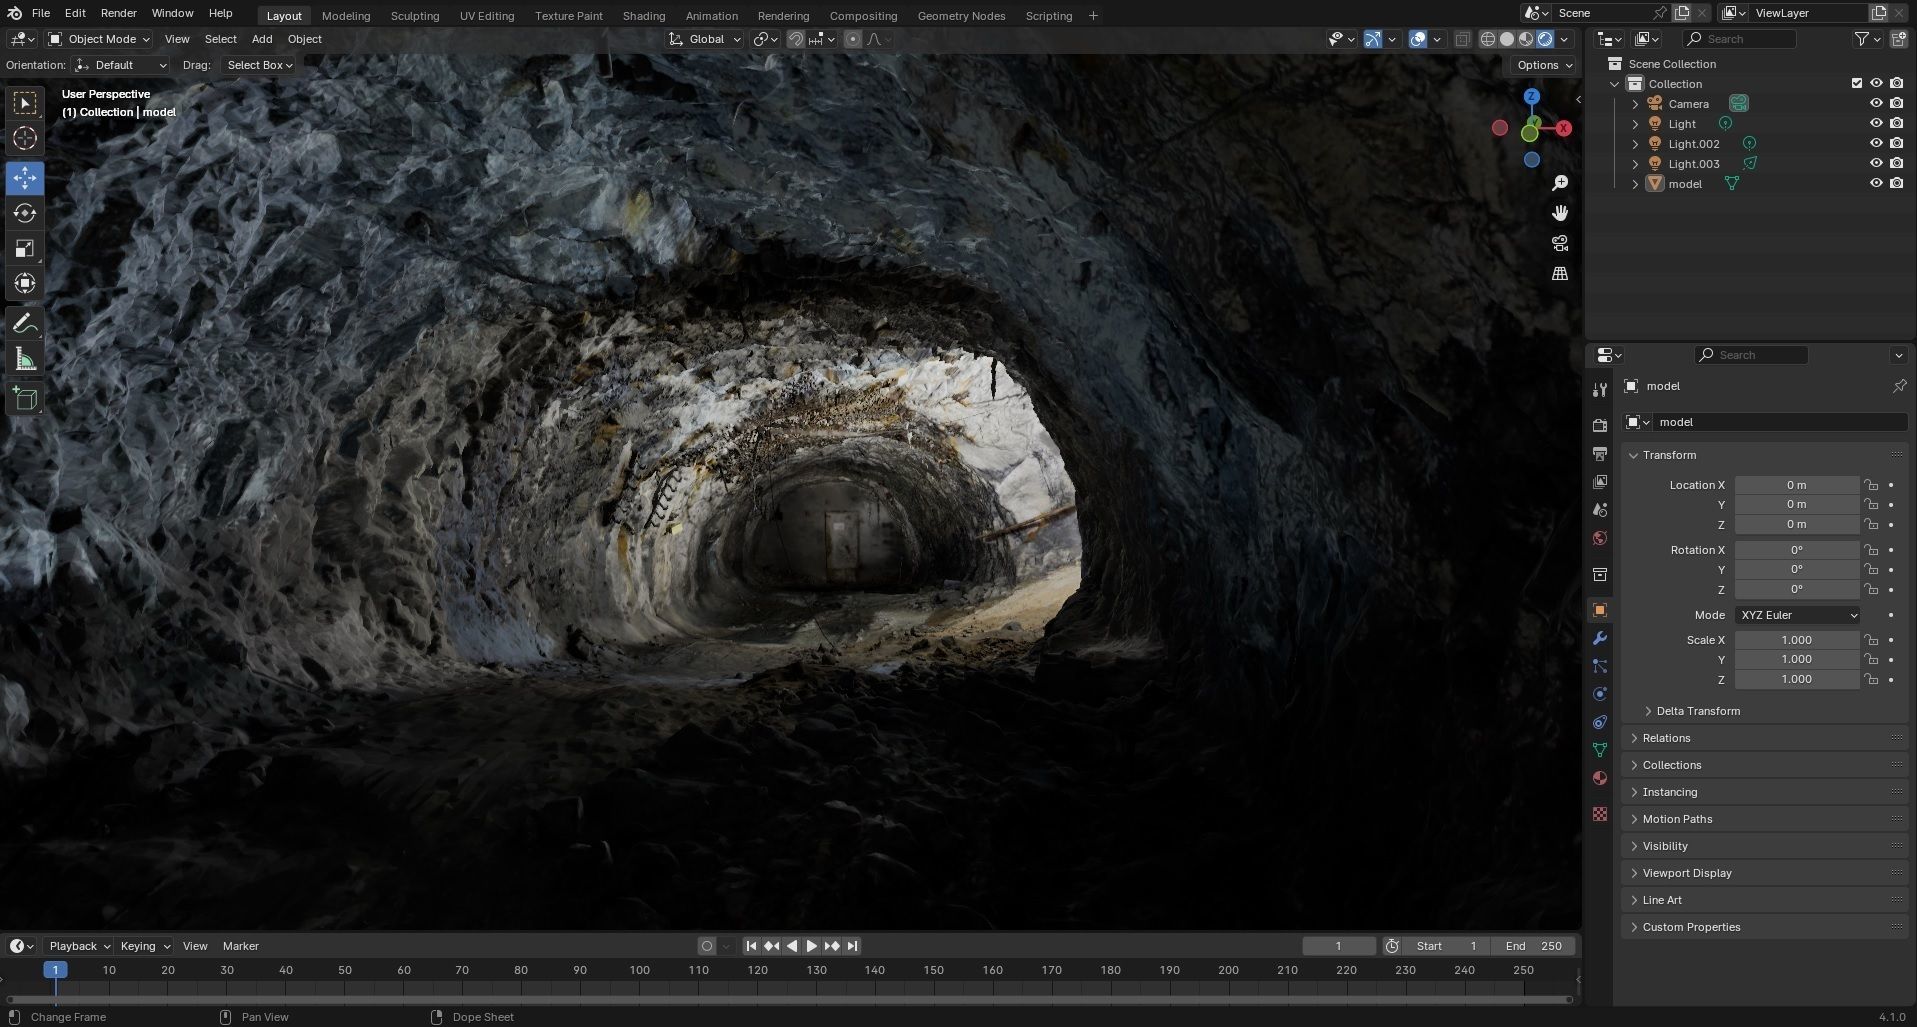1917x1027 pixels.
Task: Toggle camera view icon in viewport
Action: tap(1560, 243)
